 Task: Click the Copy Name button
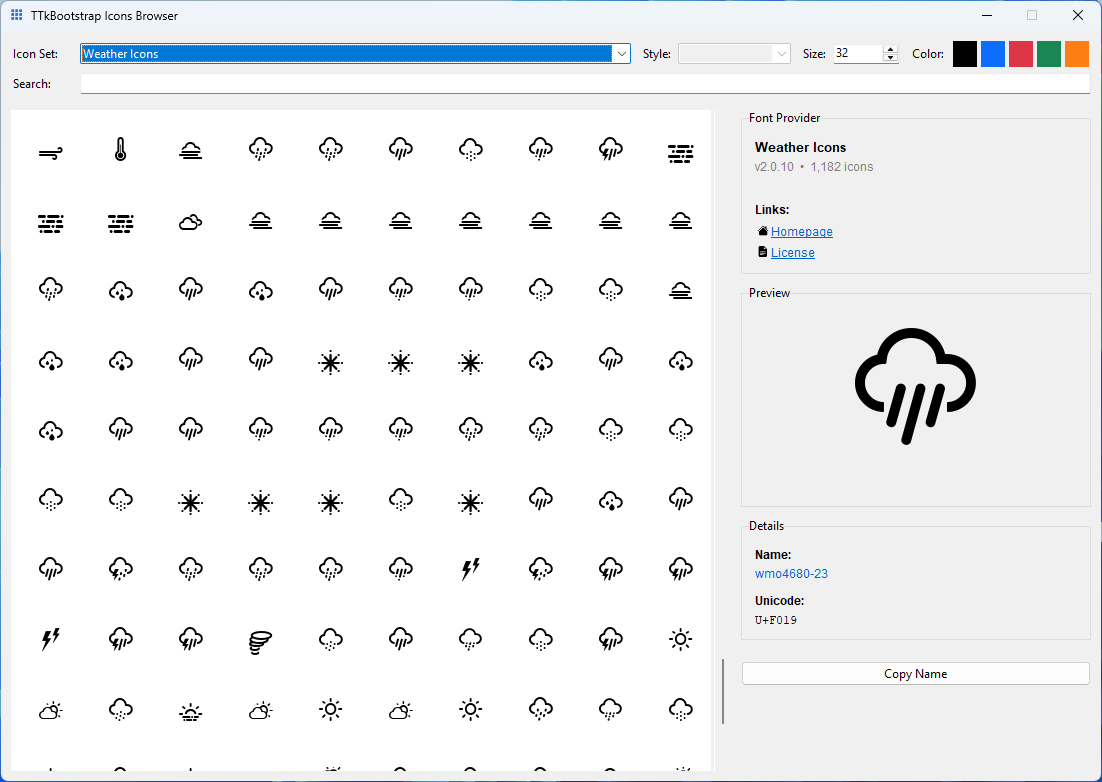click(x=915, y=673)
